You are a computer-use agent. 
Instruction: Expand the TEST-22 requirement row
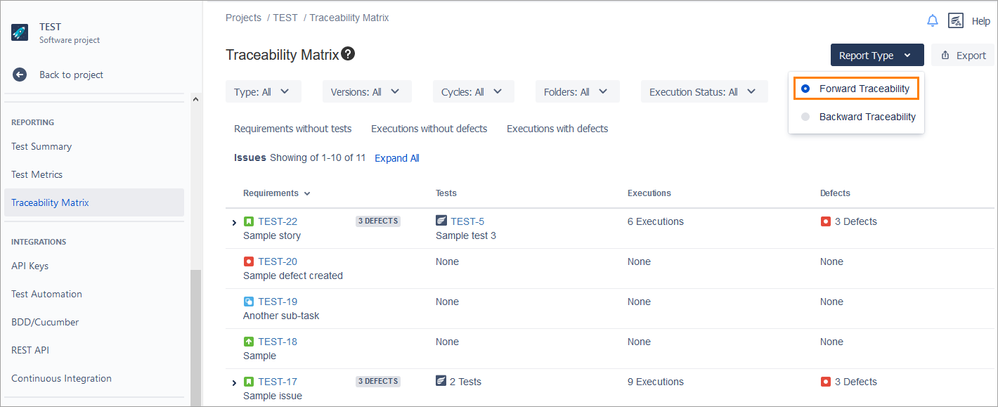click(x=234, y=222)
